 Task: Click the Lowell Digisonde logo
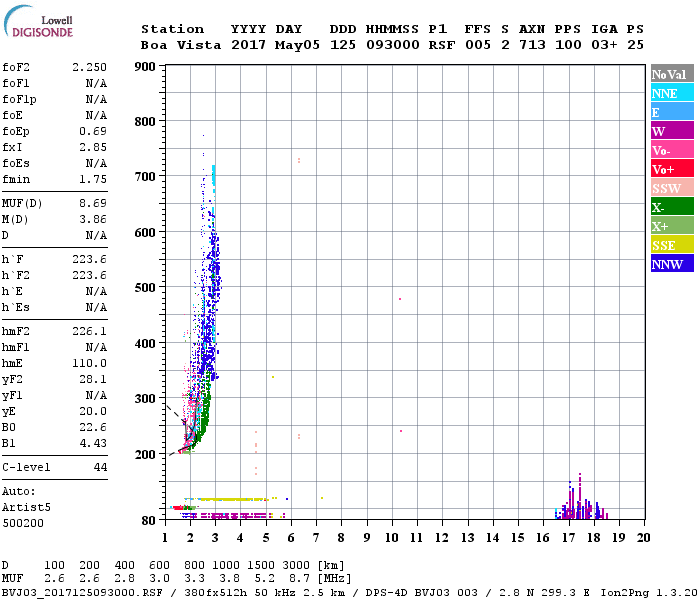point(38,22)
